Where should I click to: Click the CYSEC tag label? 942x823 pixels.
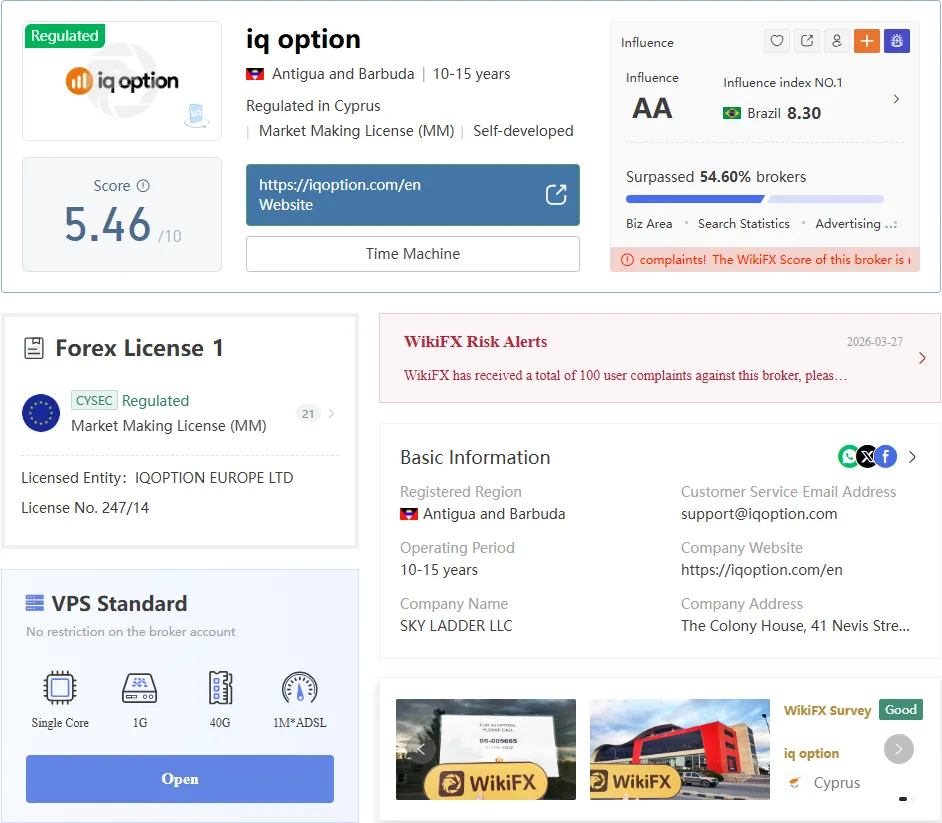(94, 400)
